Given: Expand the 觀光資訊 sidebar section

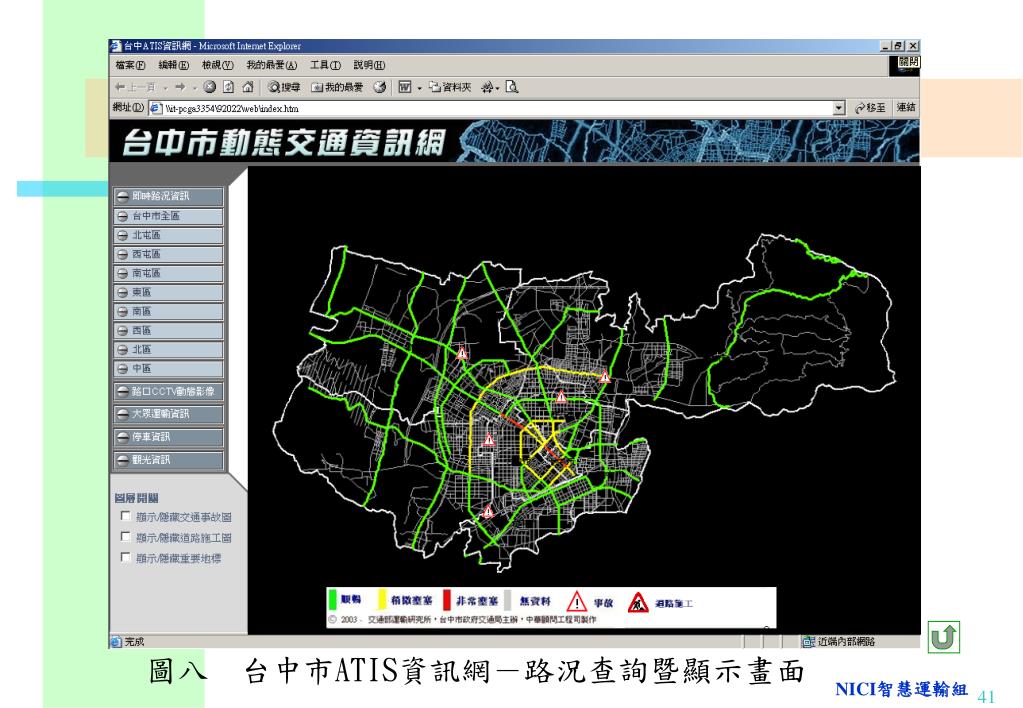Looking at the screenshot, I should 168,459.
